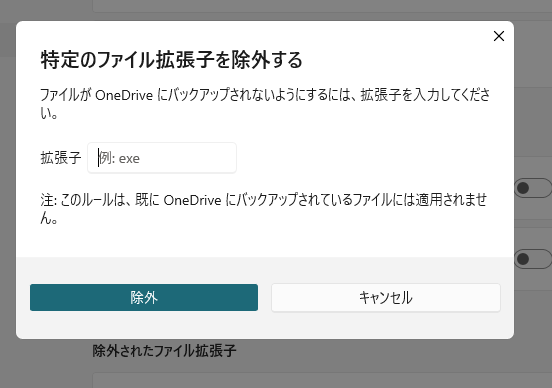The width and height of the screenshot is (552, 388).
Task: Toggle the lower dimmed switch behind dialog
Action: [533, 259]
